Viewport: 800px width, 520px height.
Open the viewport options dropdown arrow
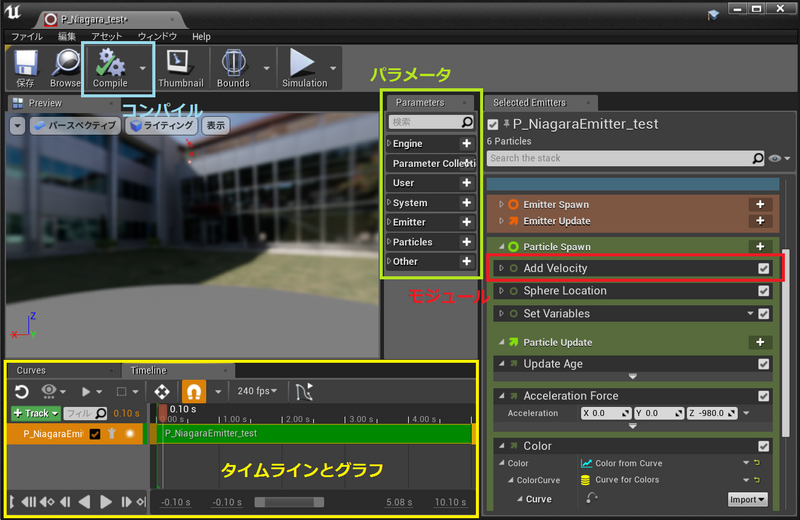click(17, 126)
